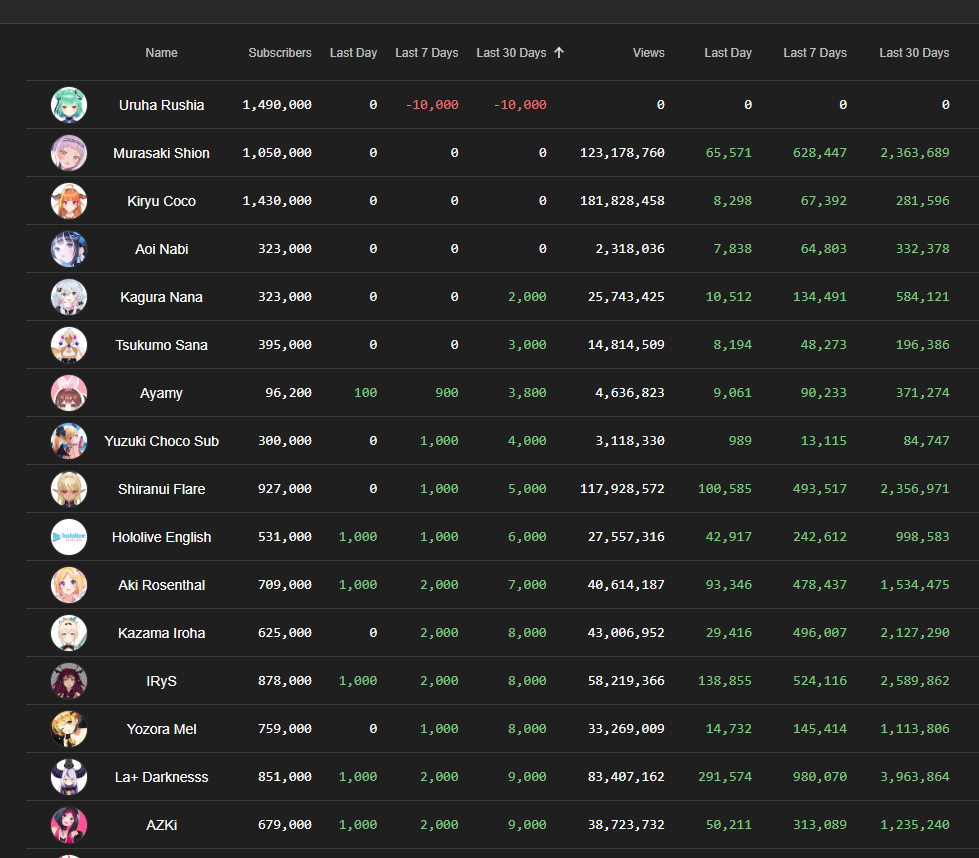Open Tsukumo Sana's avatar
This screenshot has height=858, width=979.
(x=69, y=345)
